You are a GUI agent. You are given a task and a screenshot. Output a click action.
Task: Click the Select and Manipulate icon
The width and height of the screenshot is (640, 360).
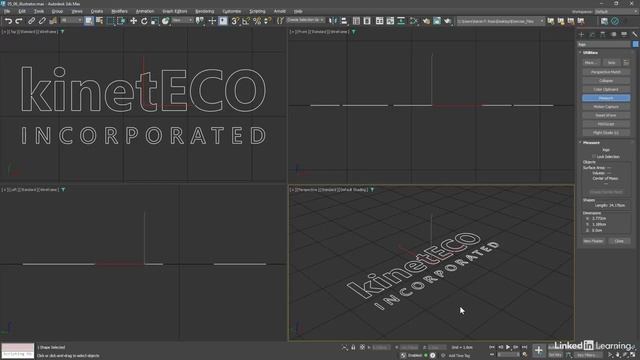point(212,21)
